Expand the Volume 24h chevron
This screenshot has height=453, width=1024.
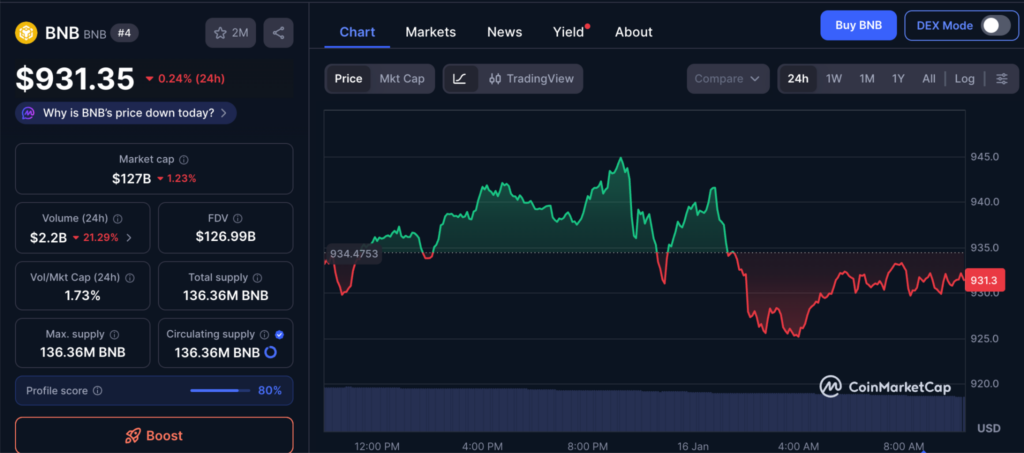(128, 237)
